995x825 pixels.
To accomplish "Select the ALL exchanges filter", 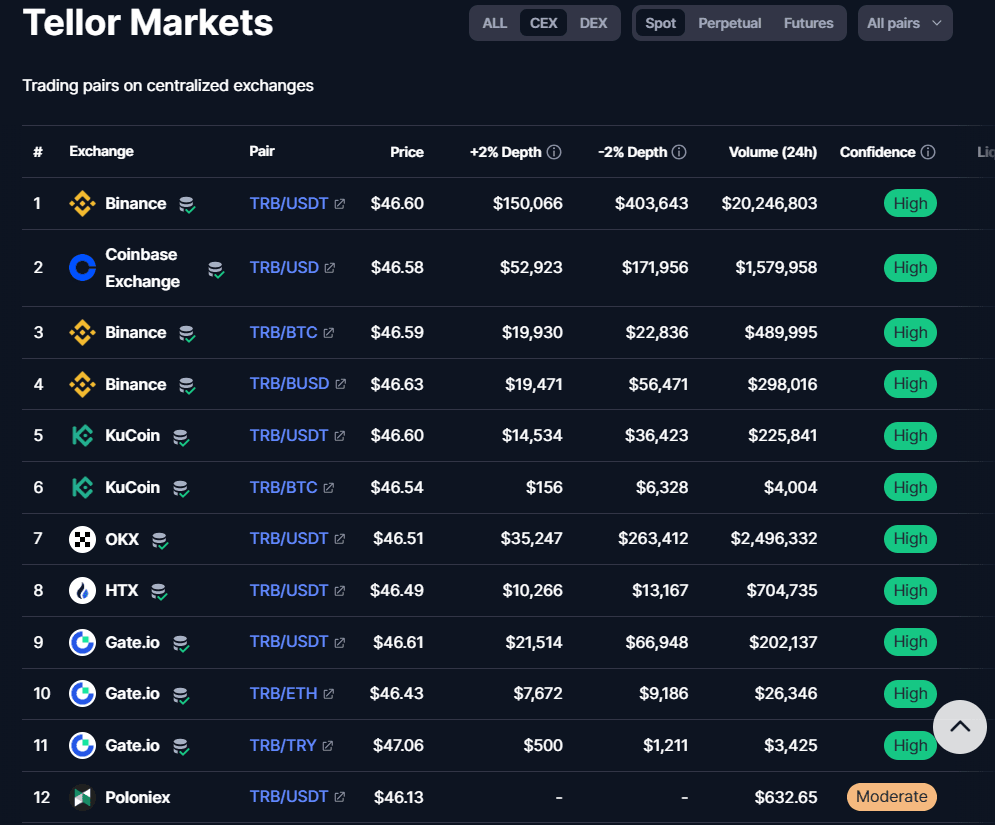I will 495,22.
